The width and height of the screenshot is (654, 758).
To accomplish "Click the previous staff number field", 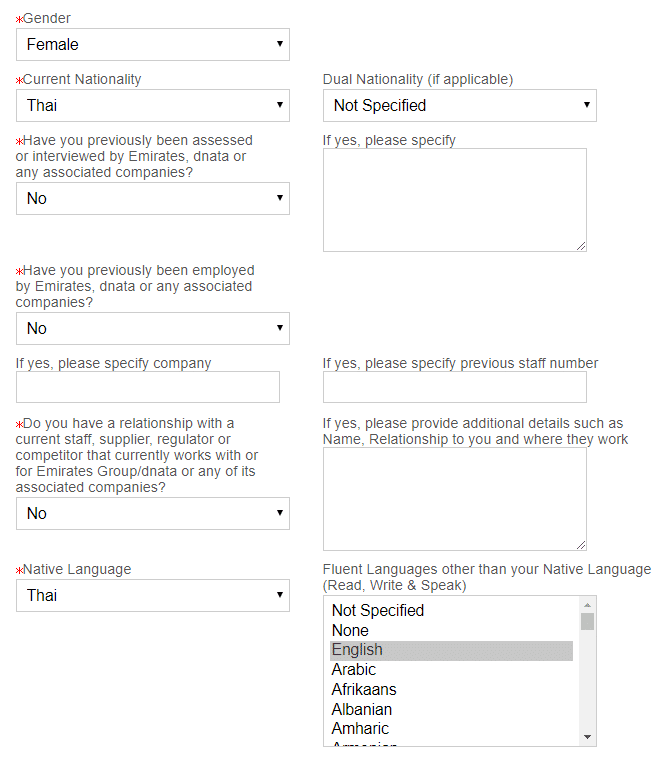I will point(455,387).
